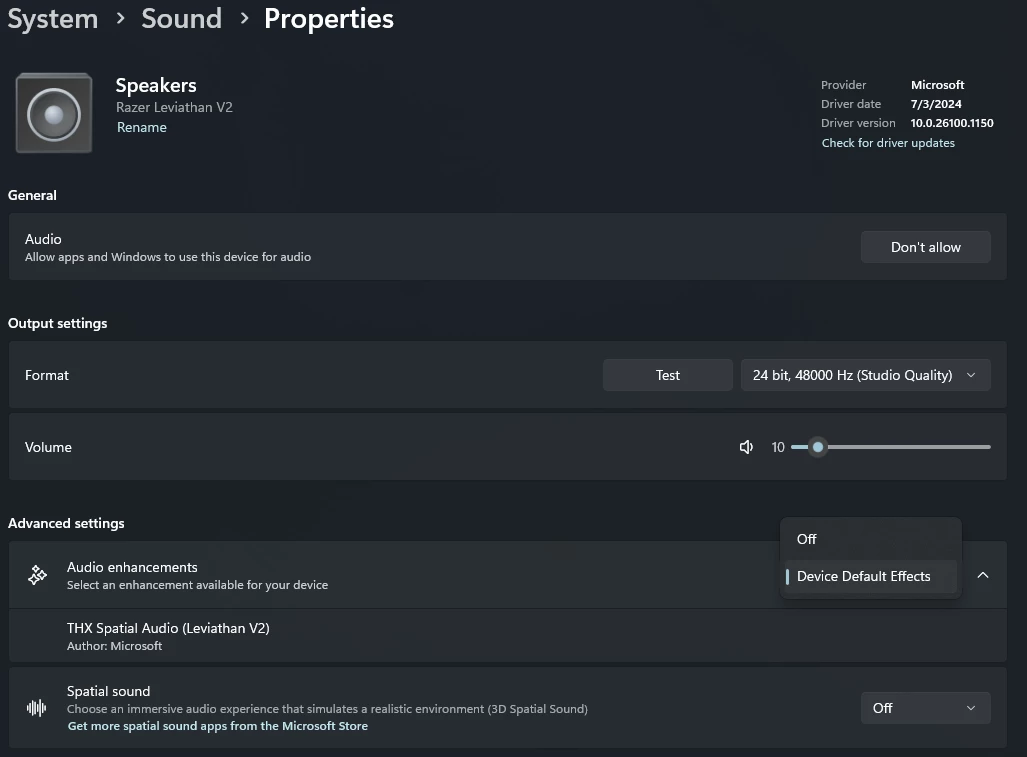Click the Output settings heading
Image resolution: width=1027 pixels, height=757 pixels.
pos(58,323)
